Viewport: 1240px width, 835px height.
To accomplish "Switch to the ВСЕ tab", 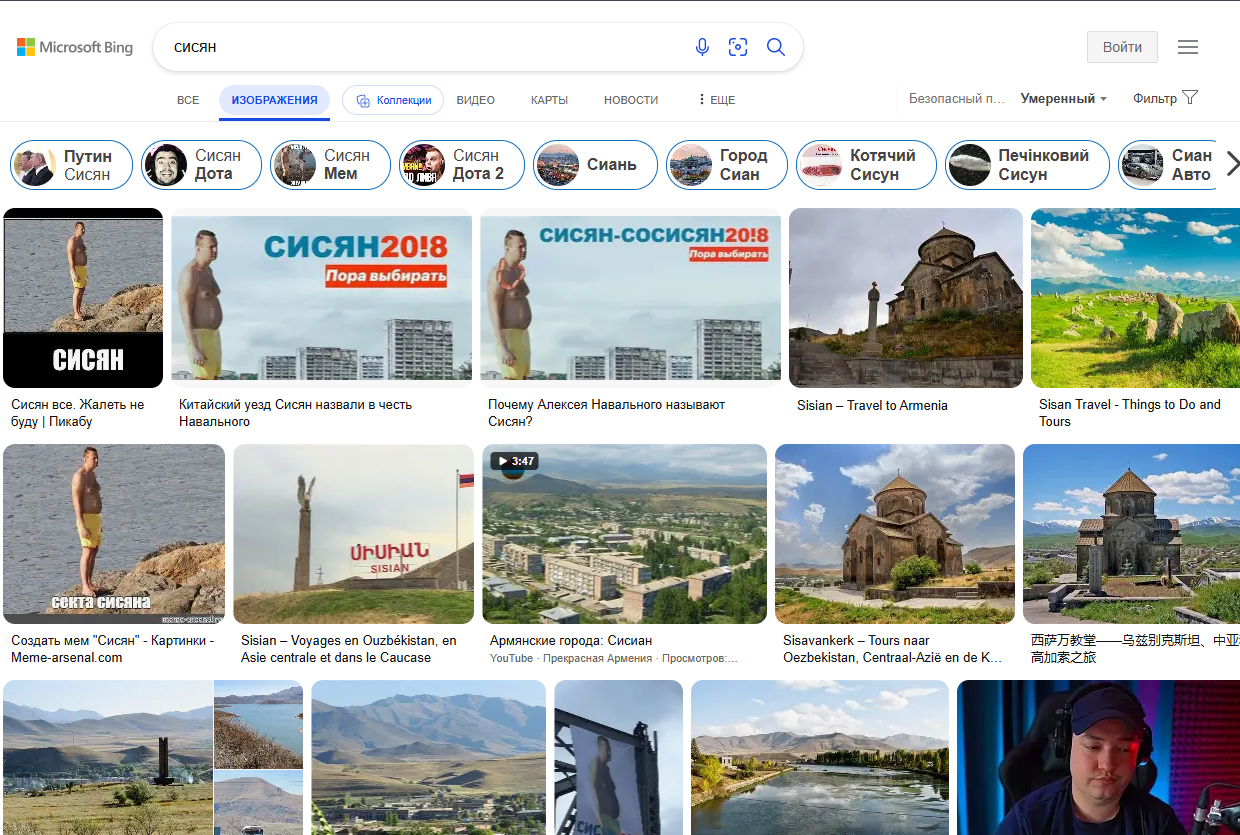I will 188,100.
